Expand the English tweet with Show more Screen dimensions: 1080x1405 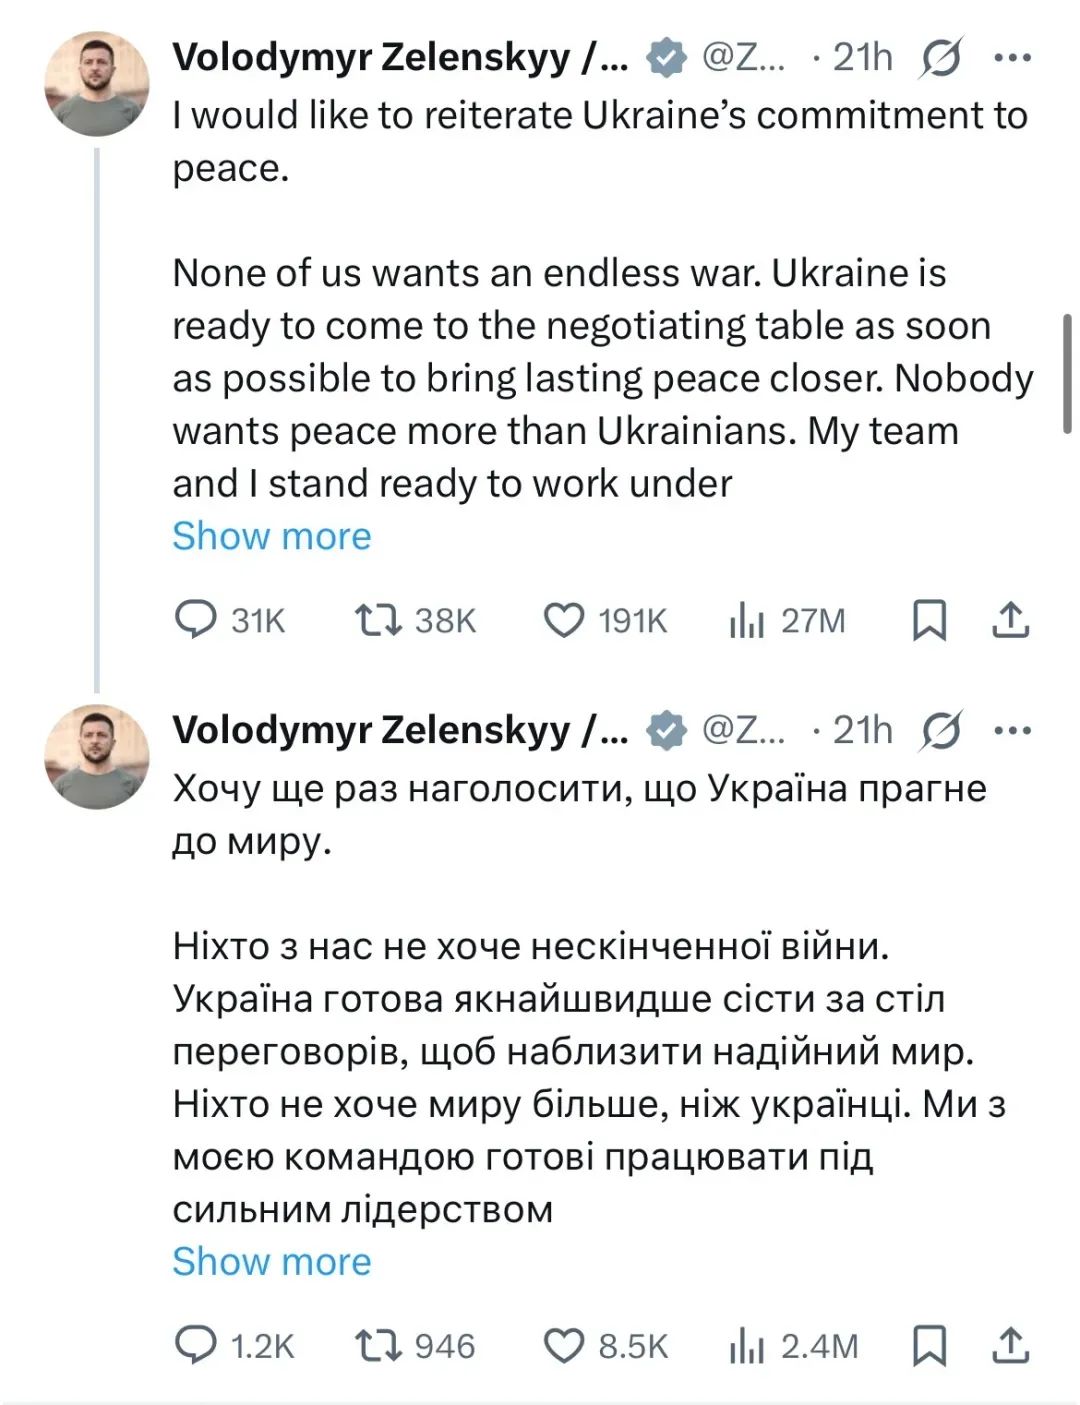point(271,536)
